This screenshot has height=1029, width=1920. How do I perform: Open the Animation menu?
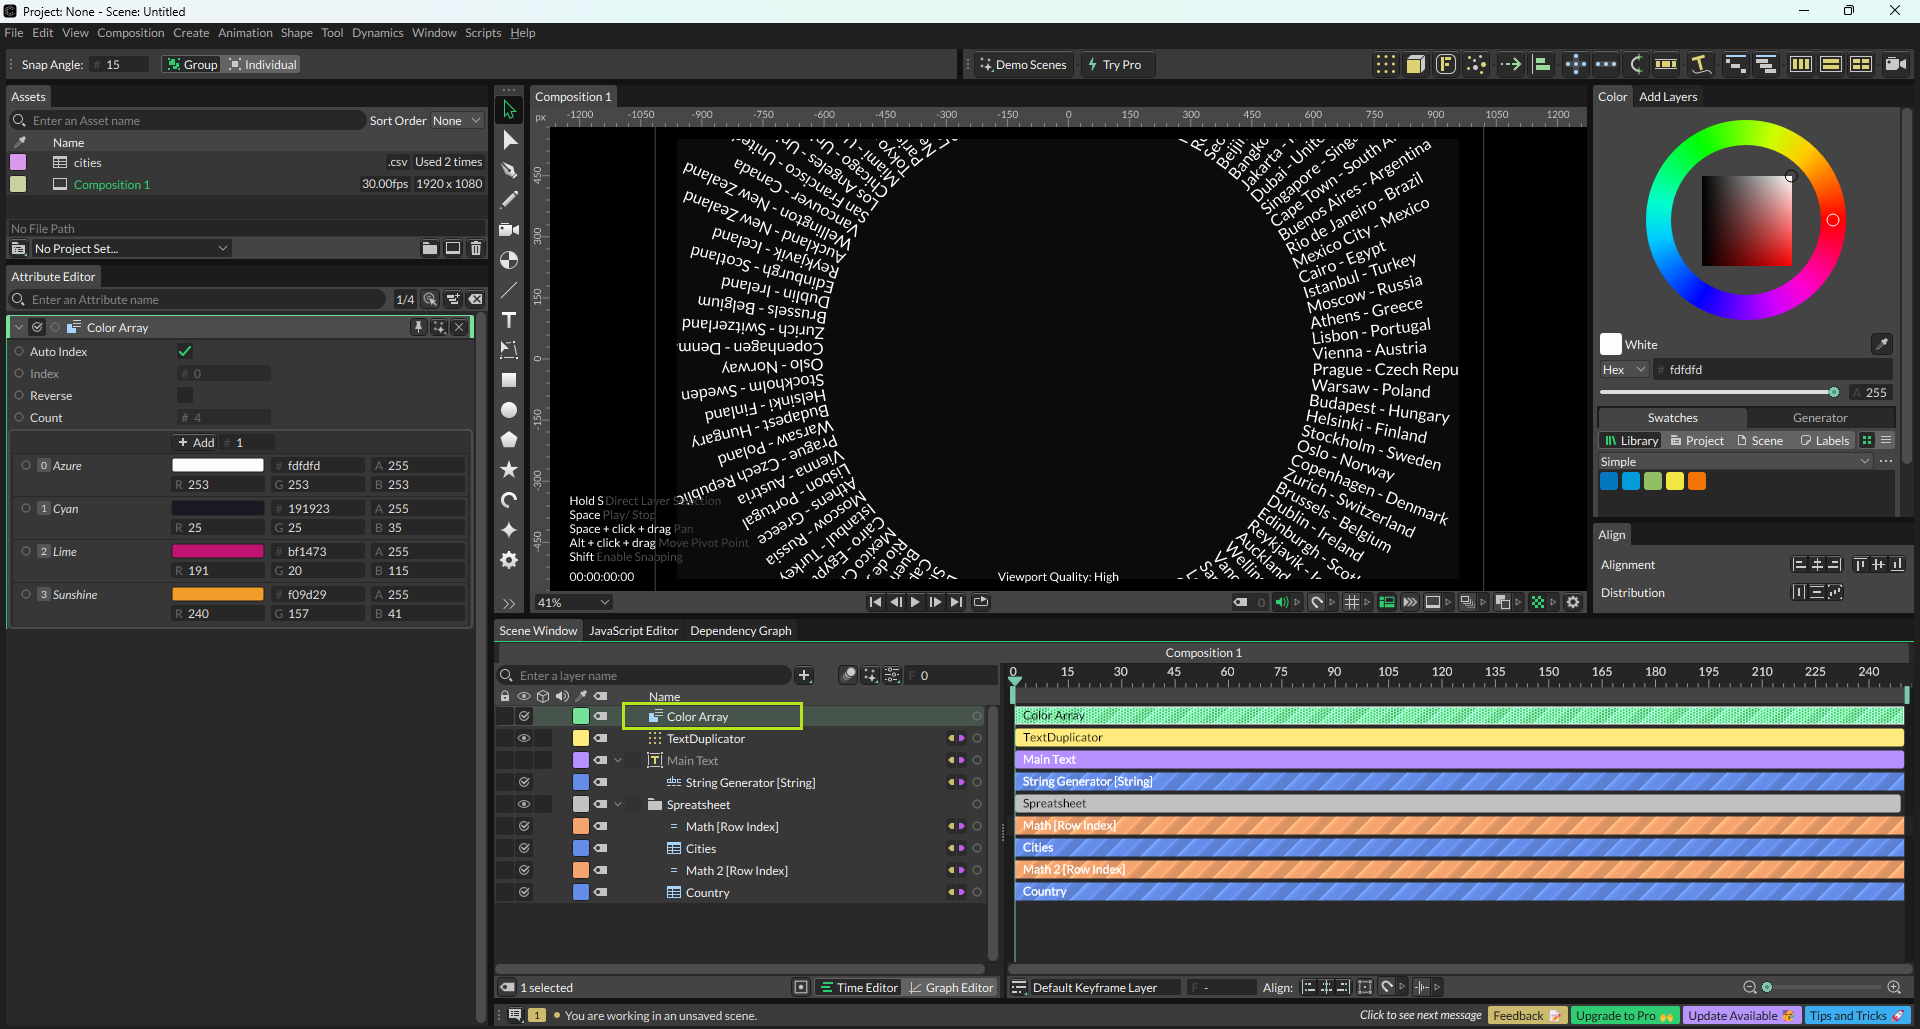click(x=245, y=33)
